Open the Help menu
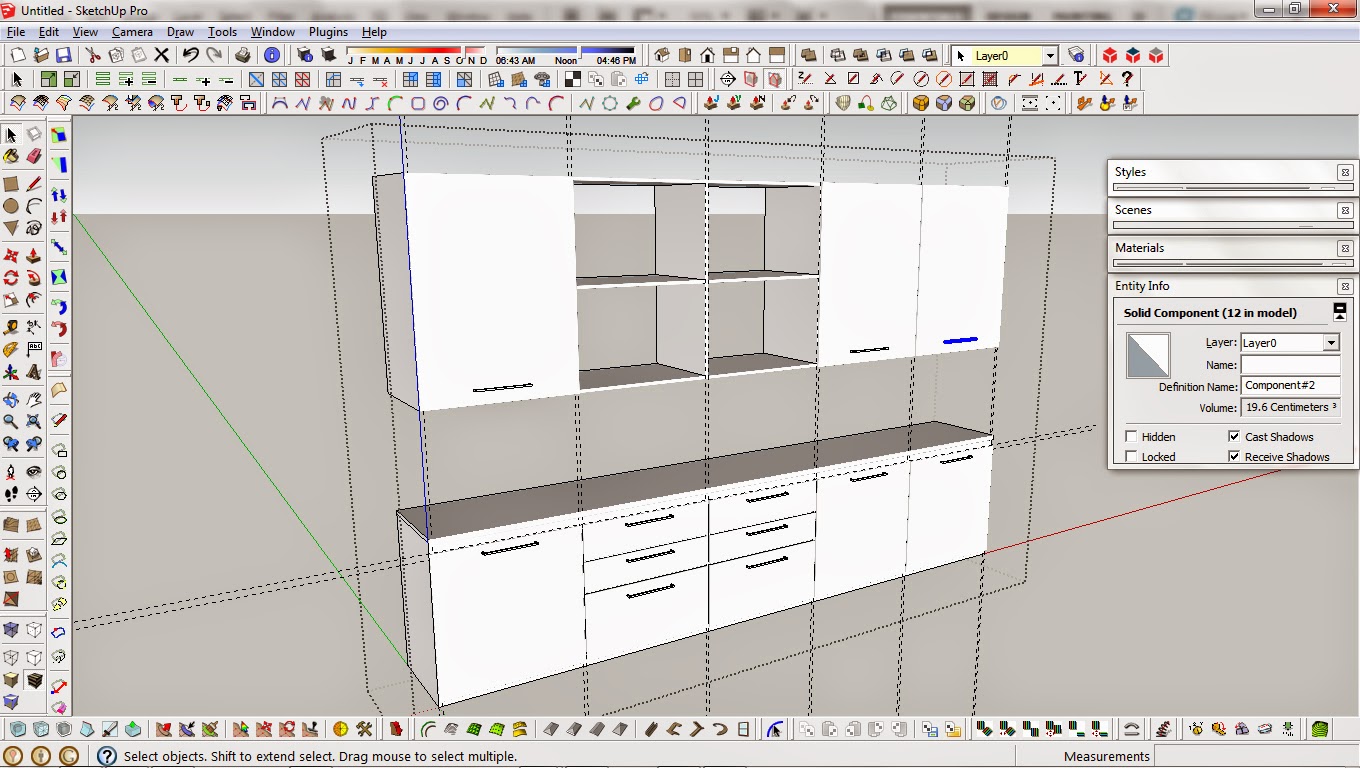The image size is (1360, 768). [374, 32]
